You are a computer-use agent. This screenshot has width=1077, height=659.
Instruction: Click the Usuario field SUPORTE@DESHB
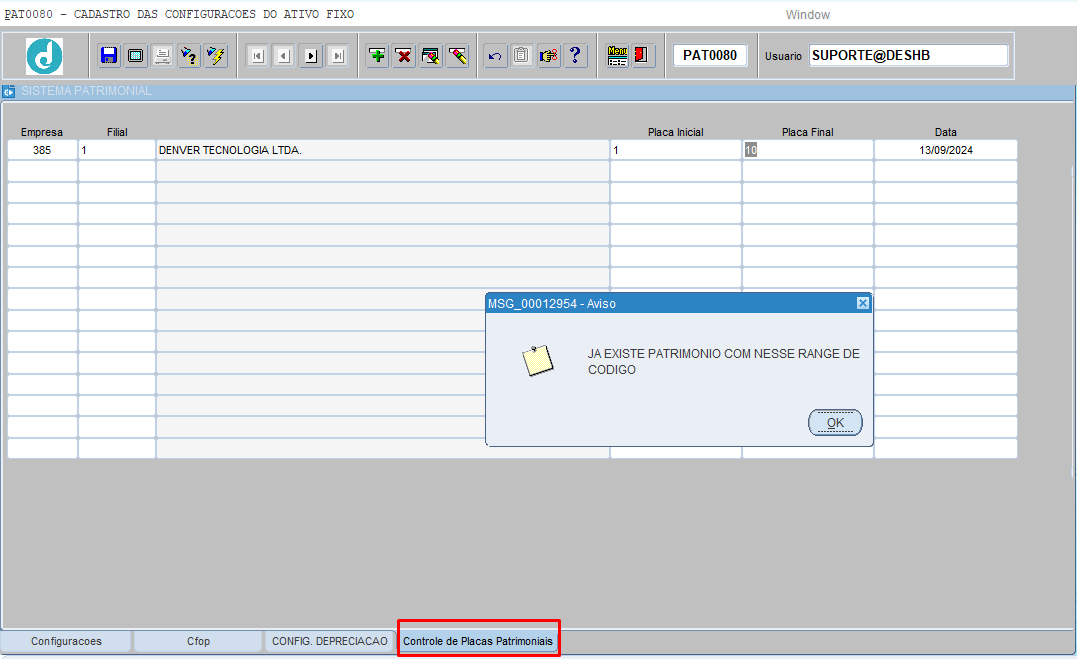tap(909, 56)
